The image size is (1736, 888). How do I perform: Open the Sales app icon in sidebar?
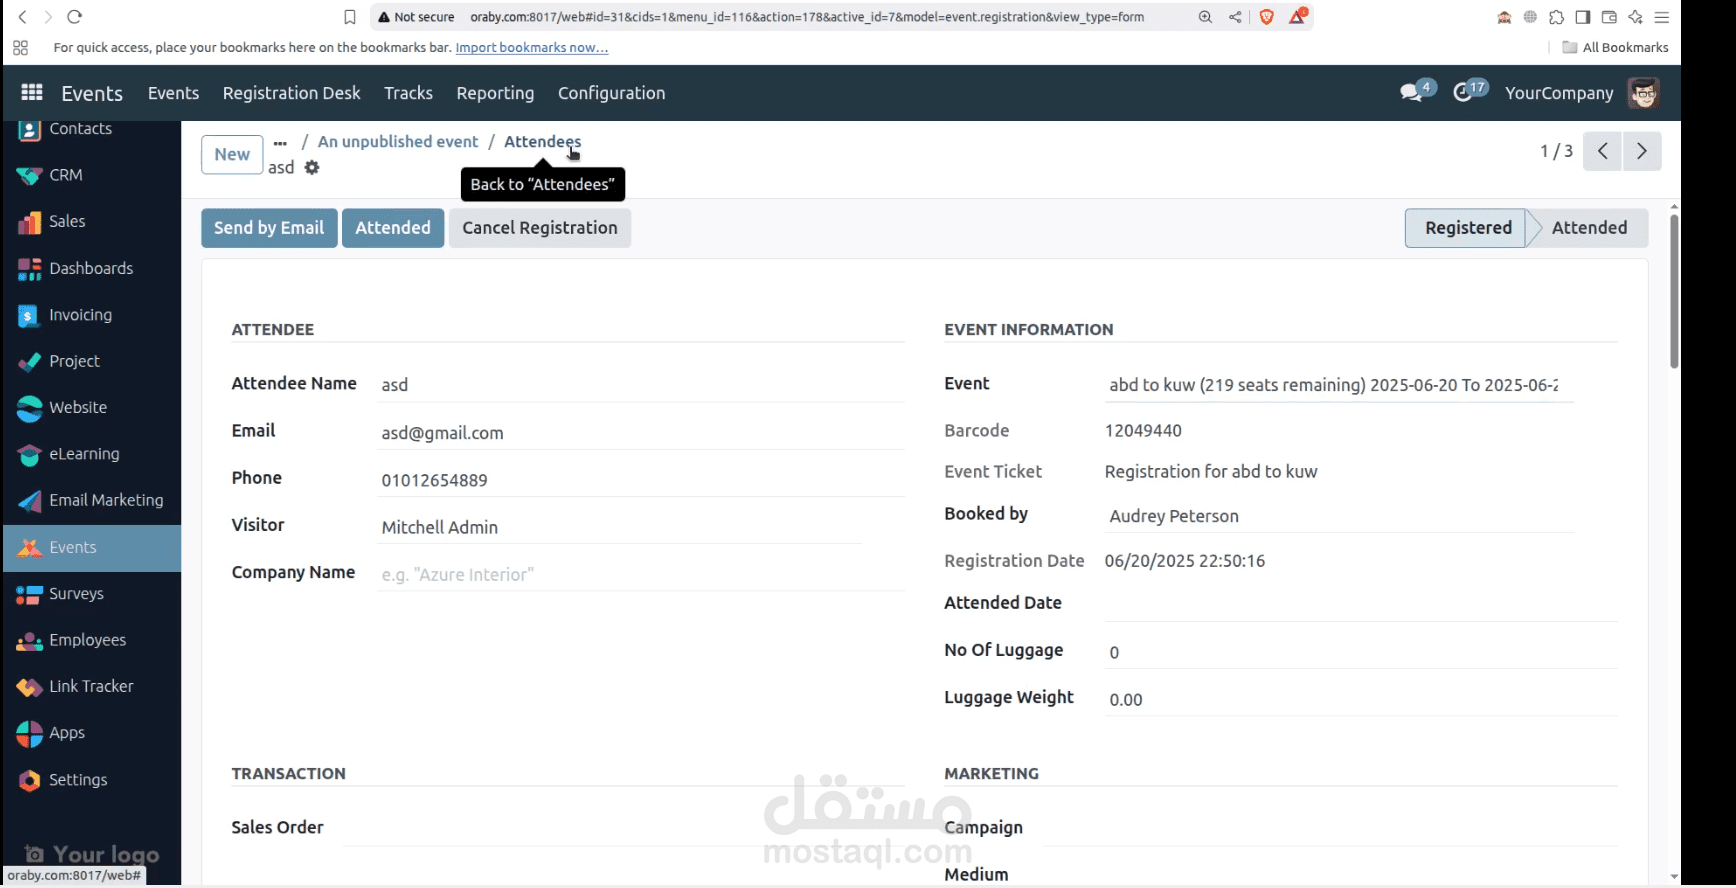[x=29, y=222]
